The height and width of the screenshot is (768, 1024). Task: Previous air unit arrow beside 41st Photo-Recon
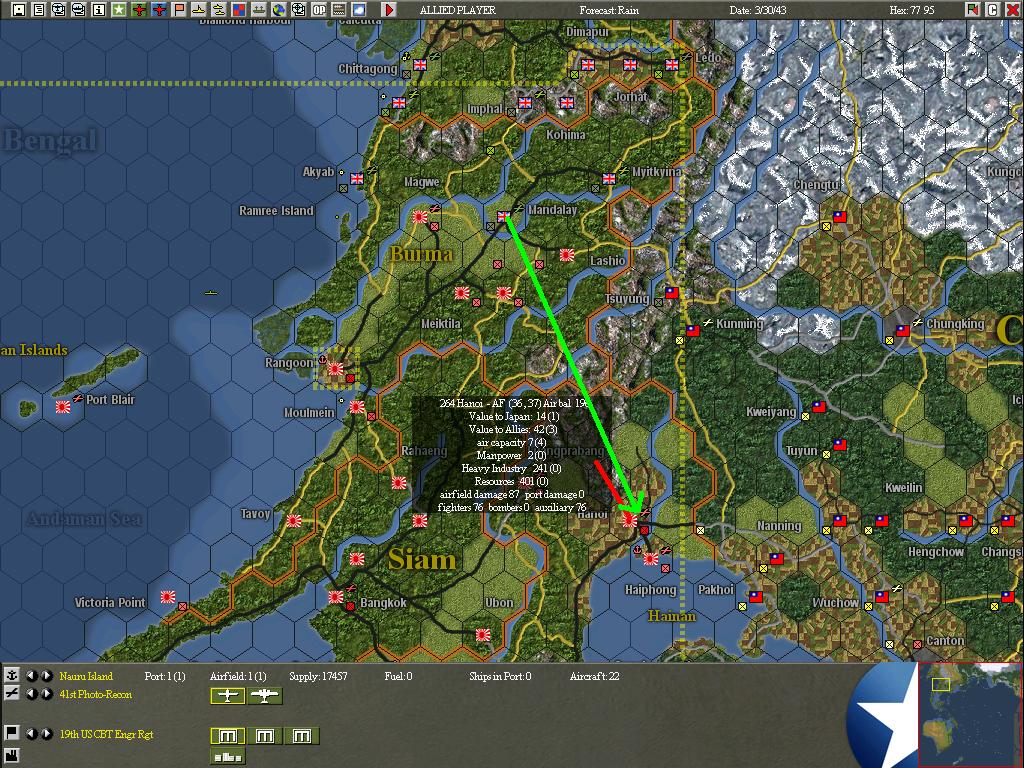tap(31, 694)
